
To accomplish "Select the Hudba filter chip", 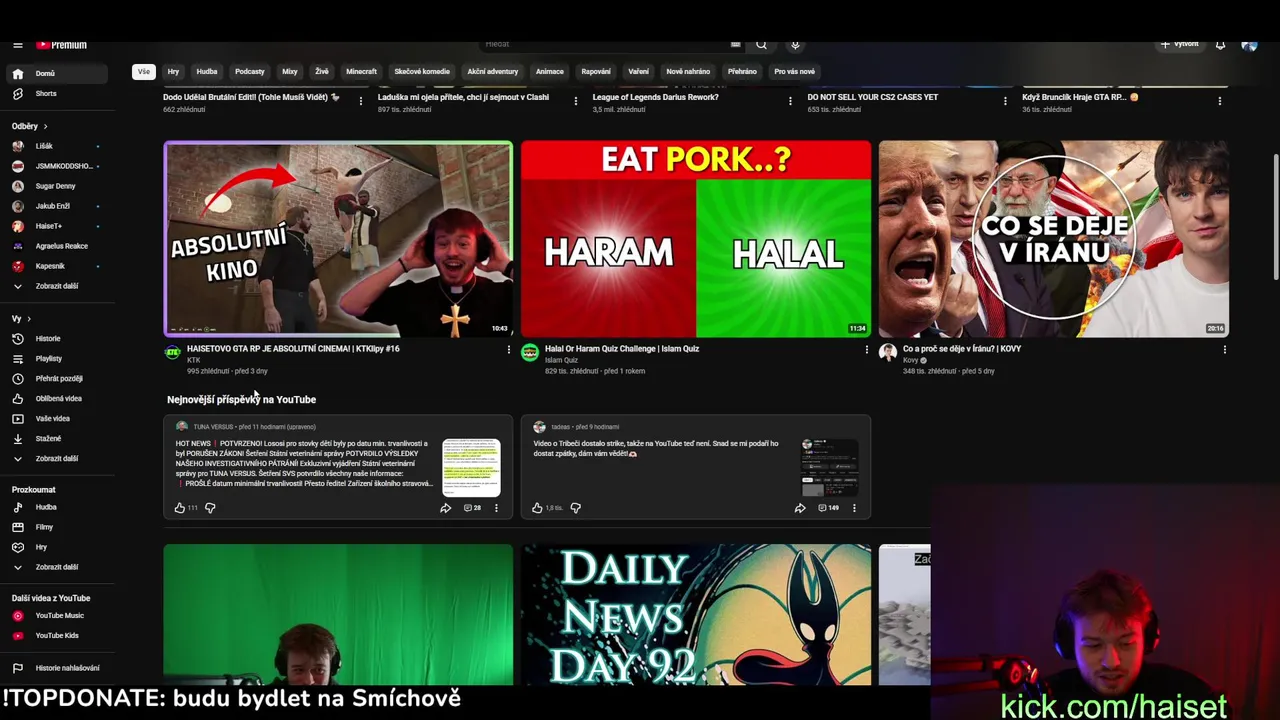I will [207, 72].
